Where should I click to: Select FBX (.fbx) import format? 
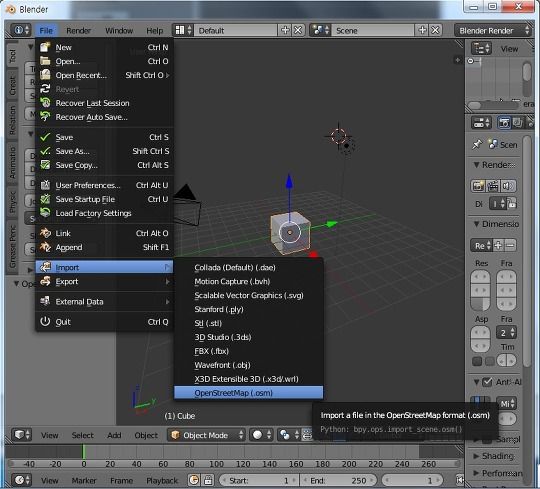pyautogui.click(x=248, y=351)
